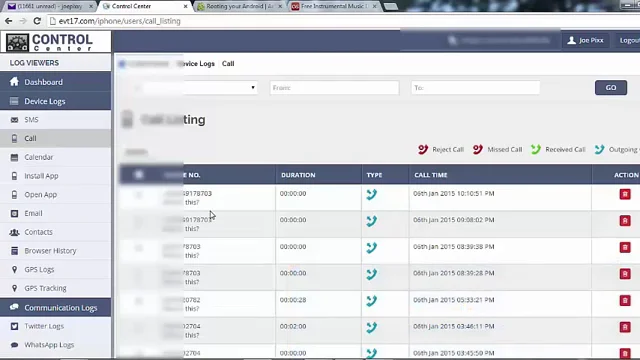The image size is (640, 360).
Task: Click the Contacts people icon
Action: click(14, 232)
